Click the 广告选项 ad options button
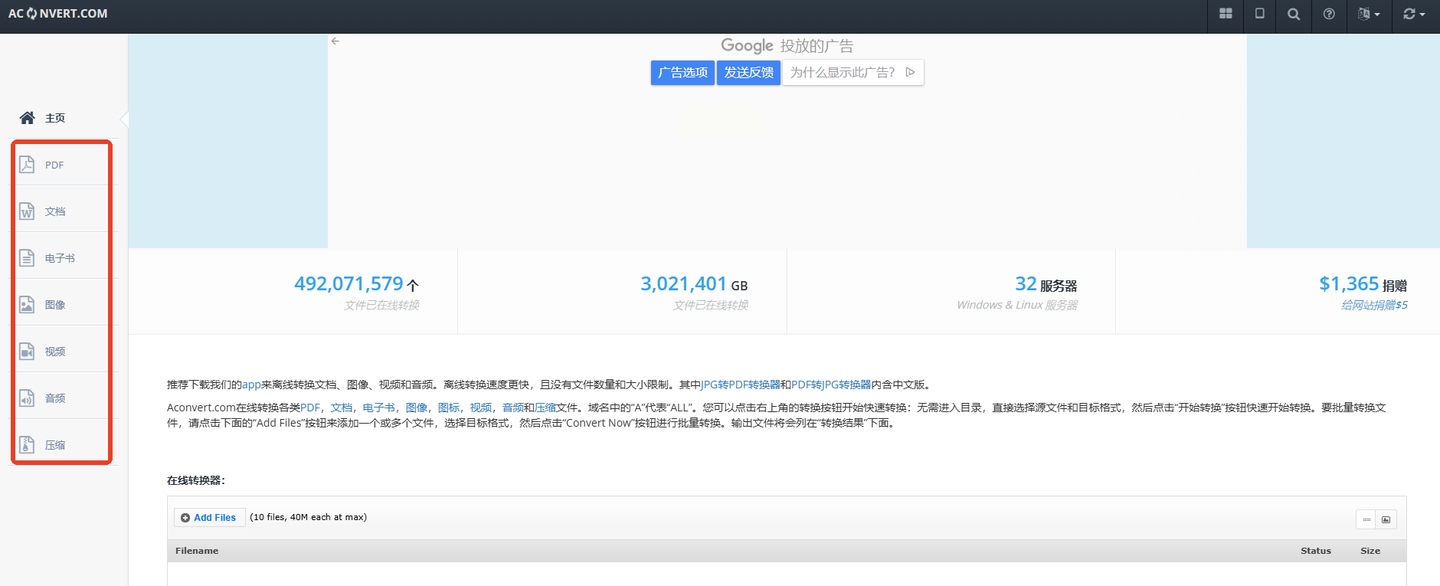Screen dimensions: 1440x586 682,72
